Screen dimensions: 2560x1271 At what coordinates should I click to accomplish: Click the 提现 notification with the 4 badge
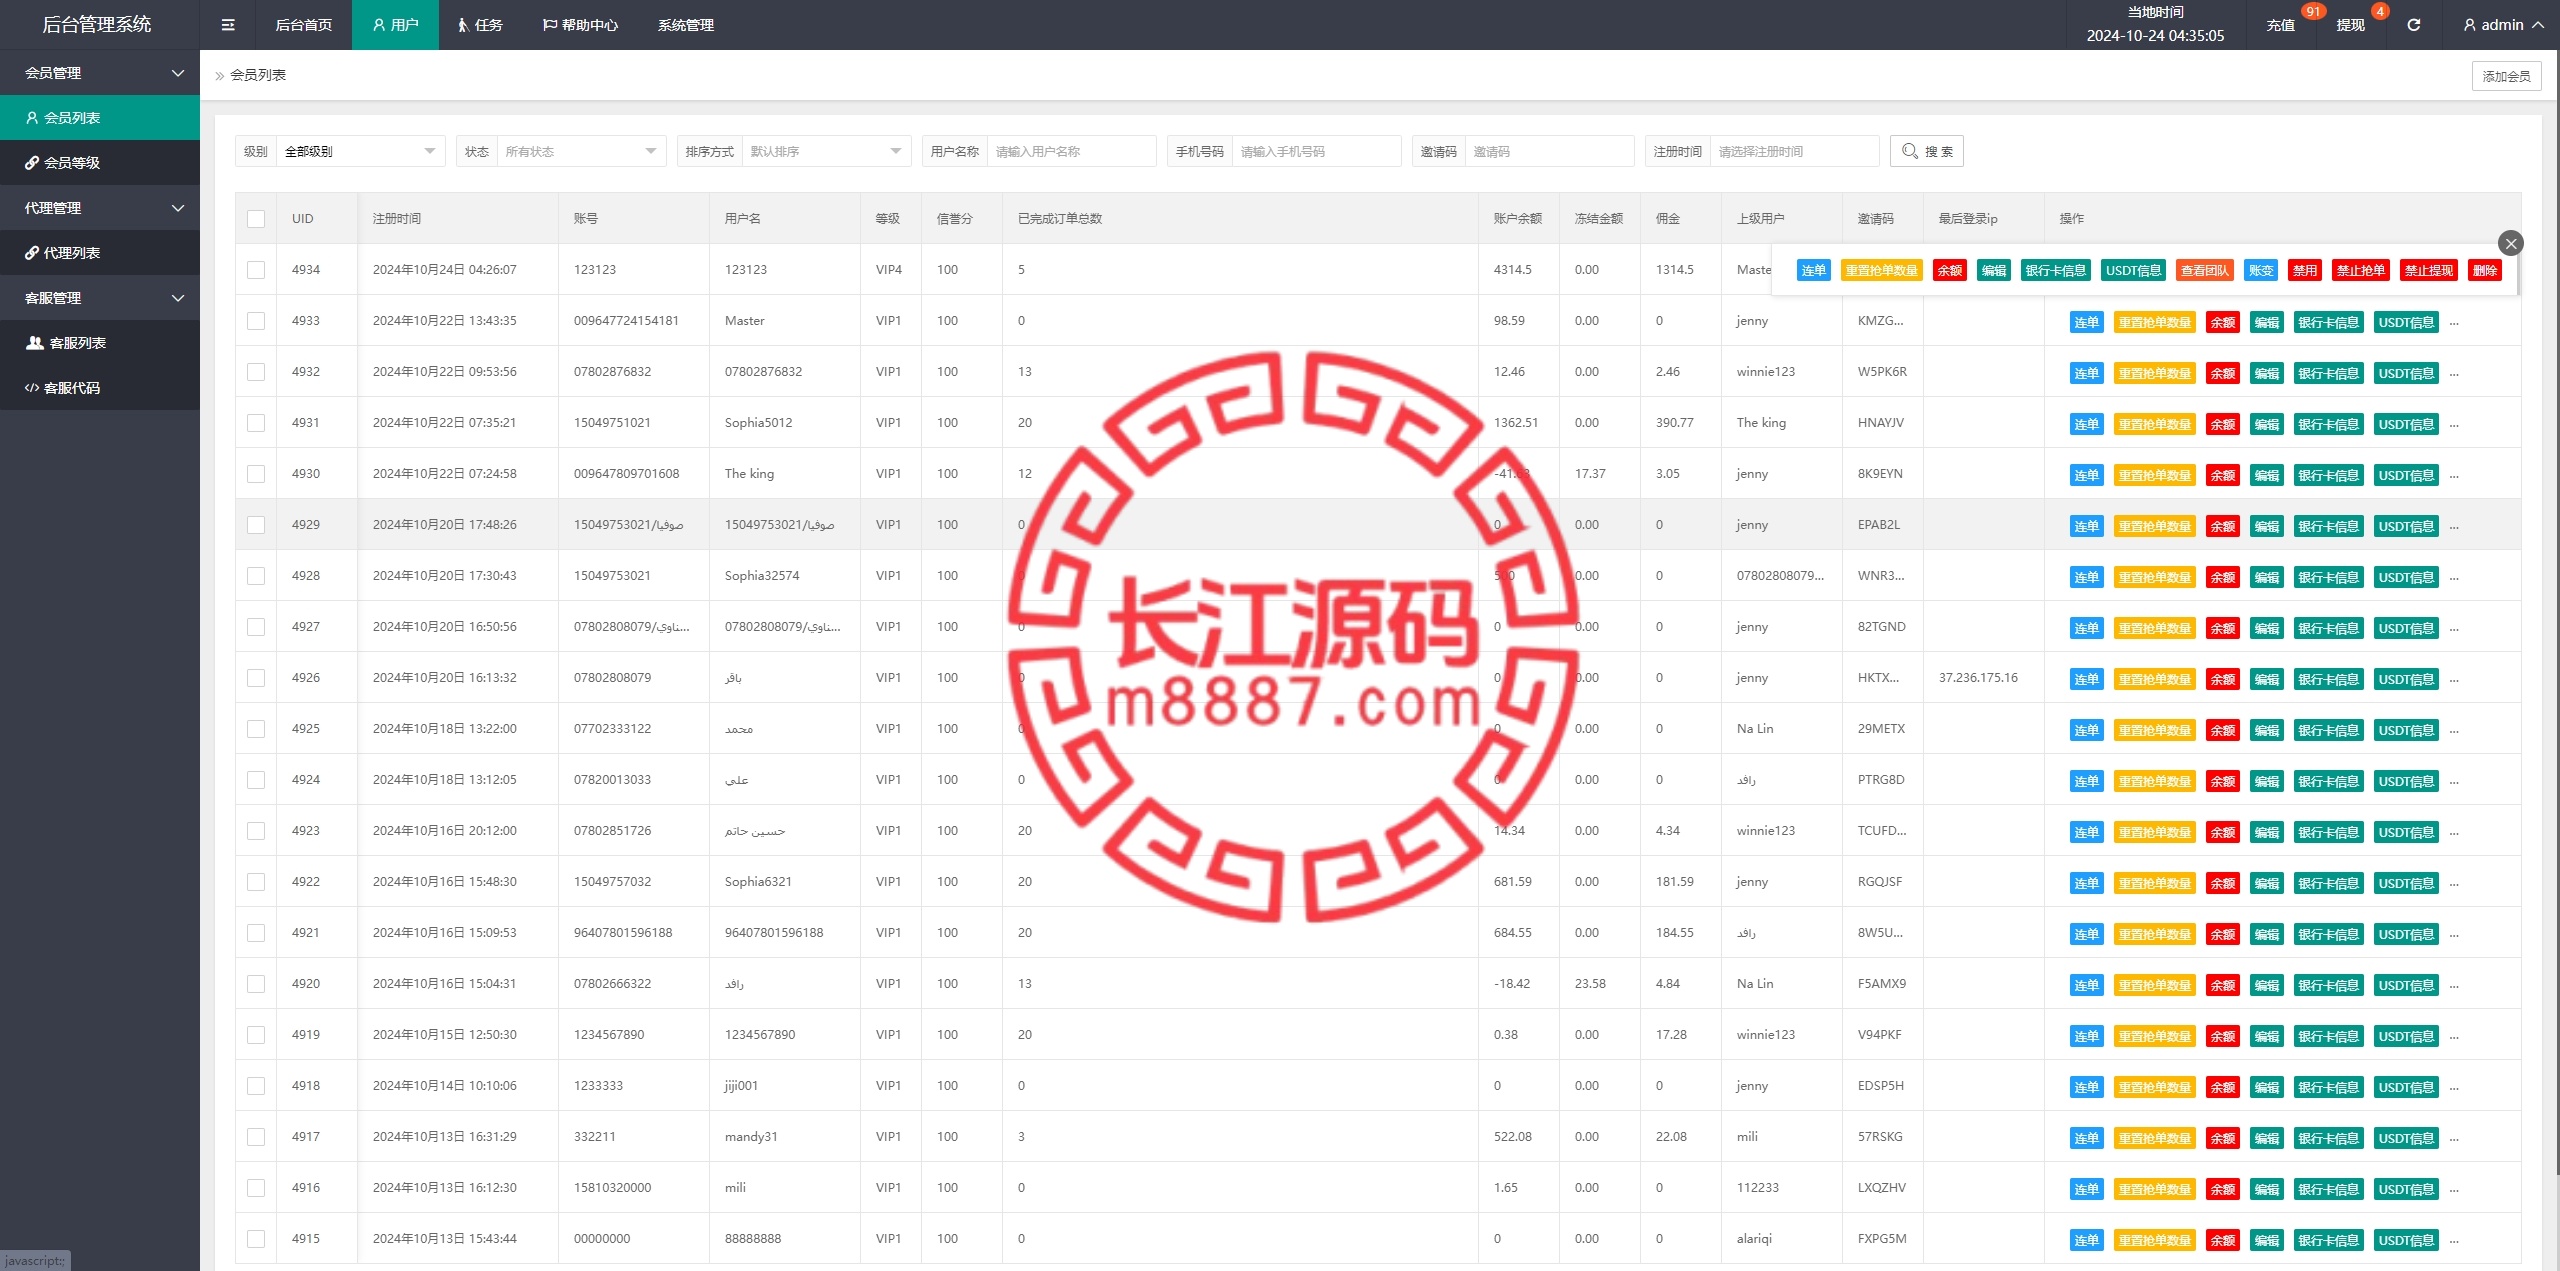pyautogui.click(x=2350, y=25)
